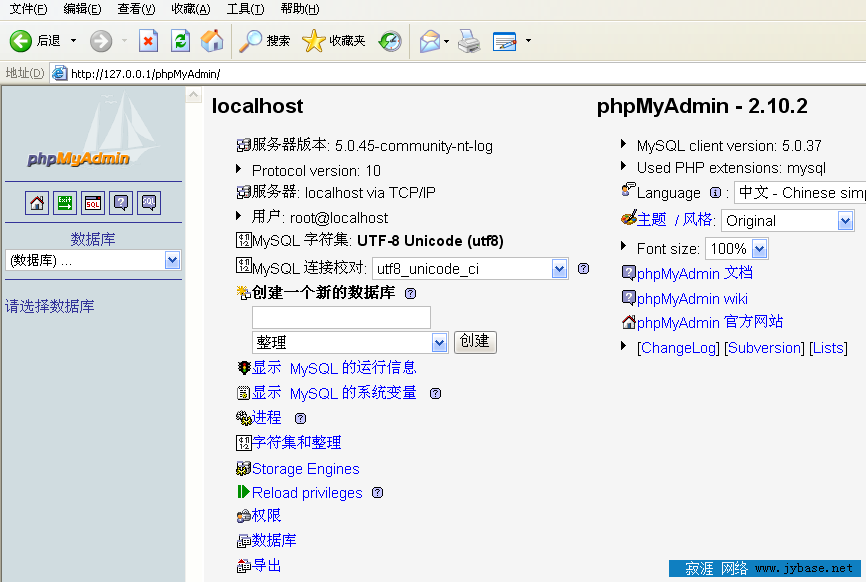This screenshot has width=866, height=582.
Task: Open Favorites star toolbar button
Action: [334, 41]
